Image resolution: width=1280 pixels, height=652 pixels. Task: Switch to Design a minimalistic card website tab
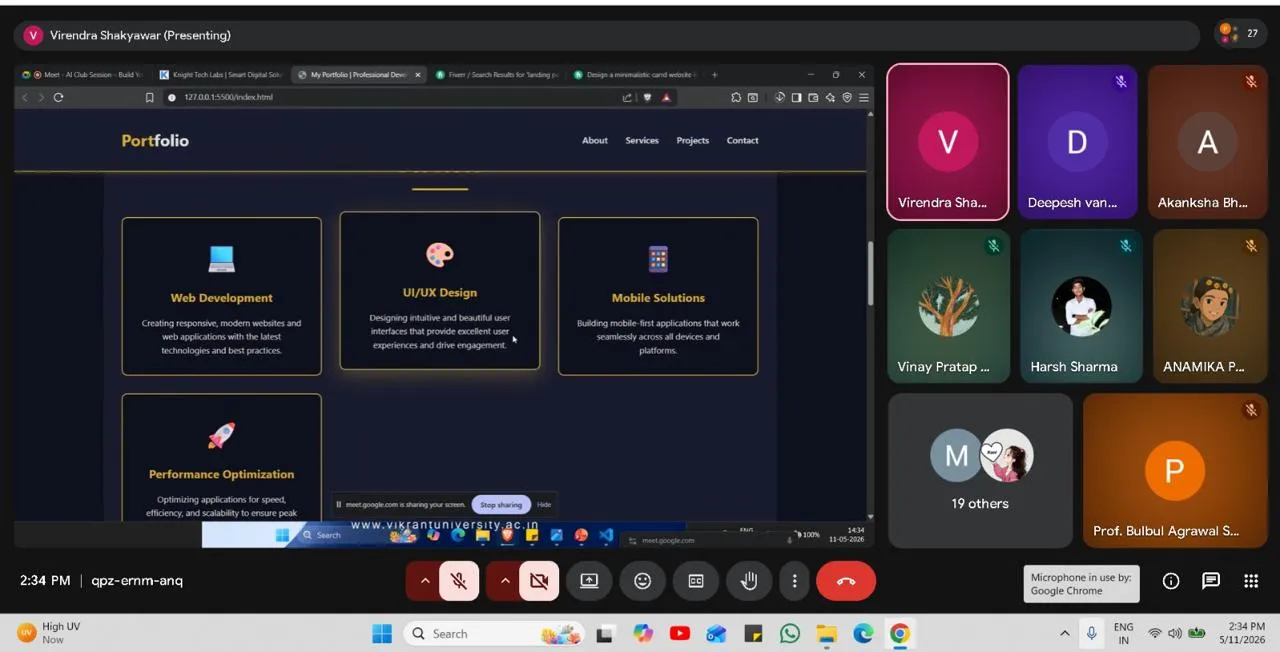pyautogui.click(x=635, y=75)
